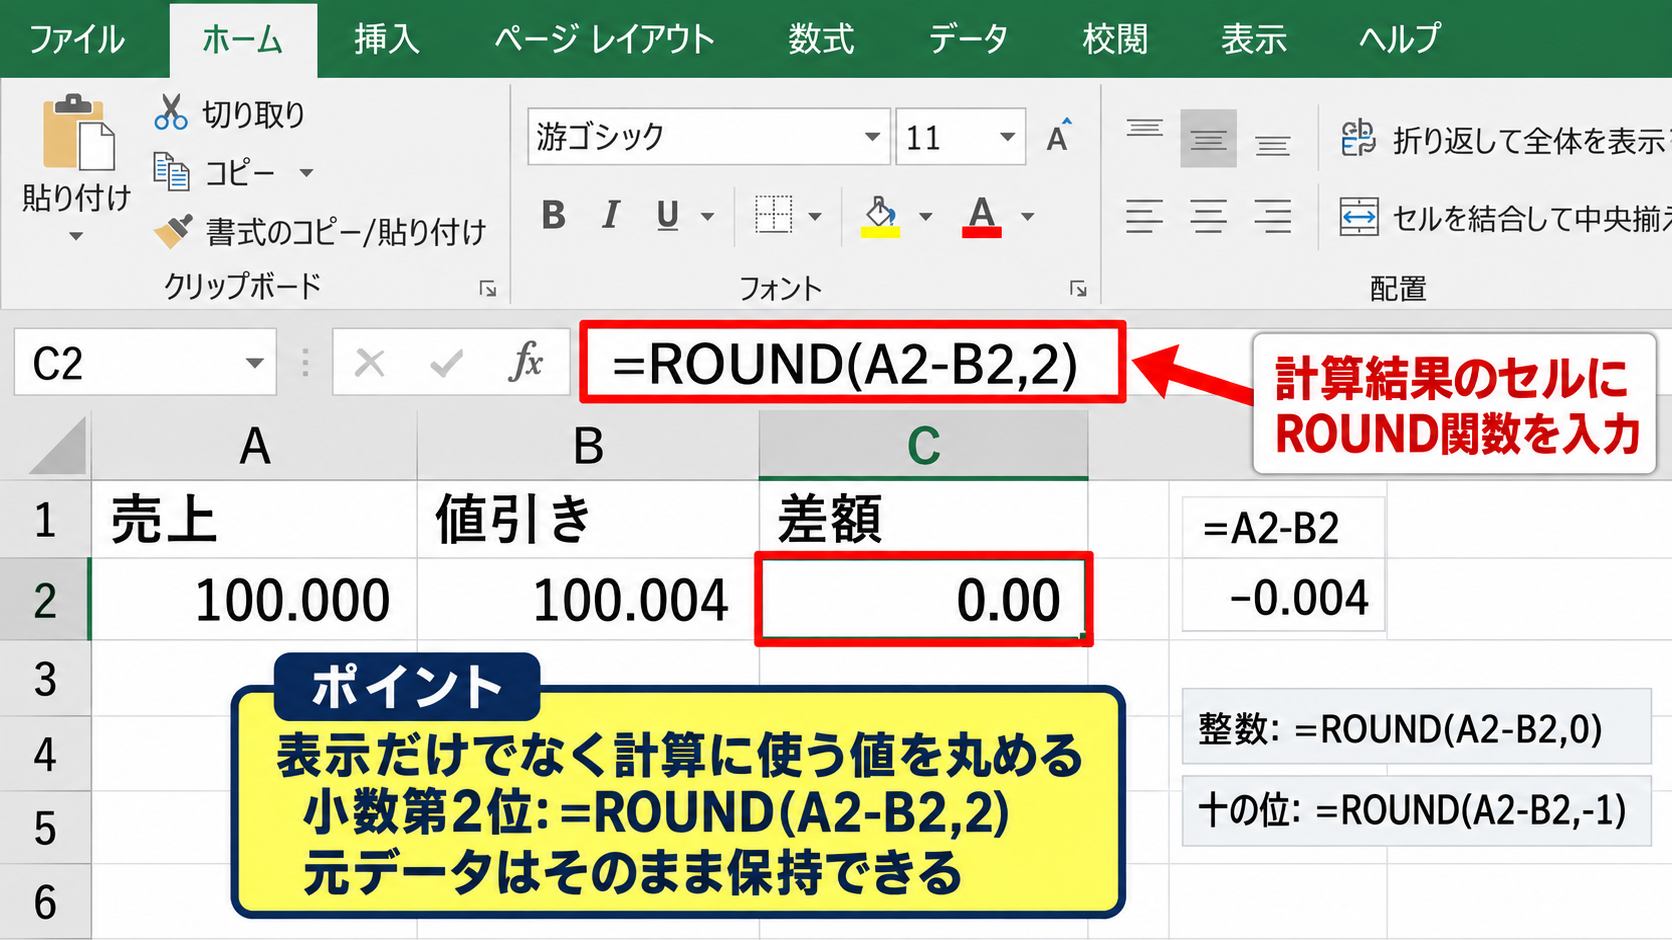Toggle Italic formatting
1672x940 pixels.
coord(611,215)
